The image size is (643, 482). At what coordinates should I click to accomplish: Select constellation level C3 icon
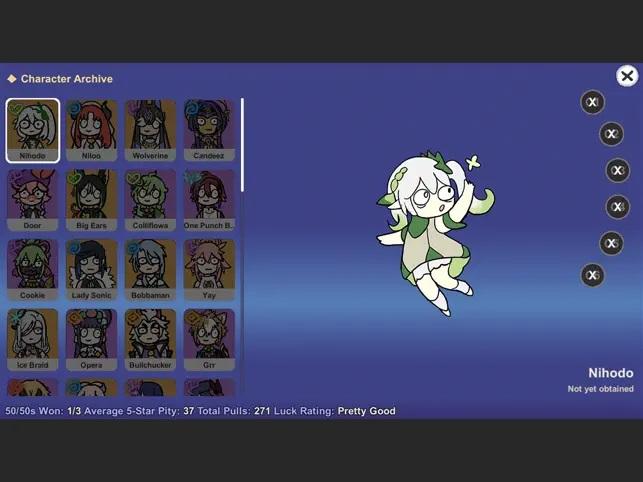click(617, 170)
